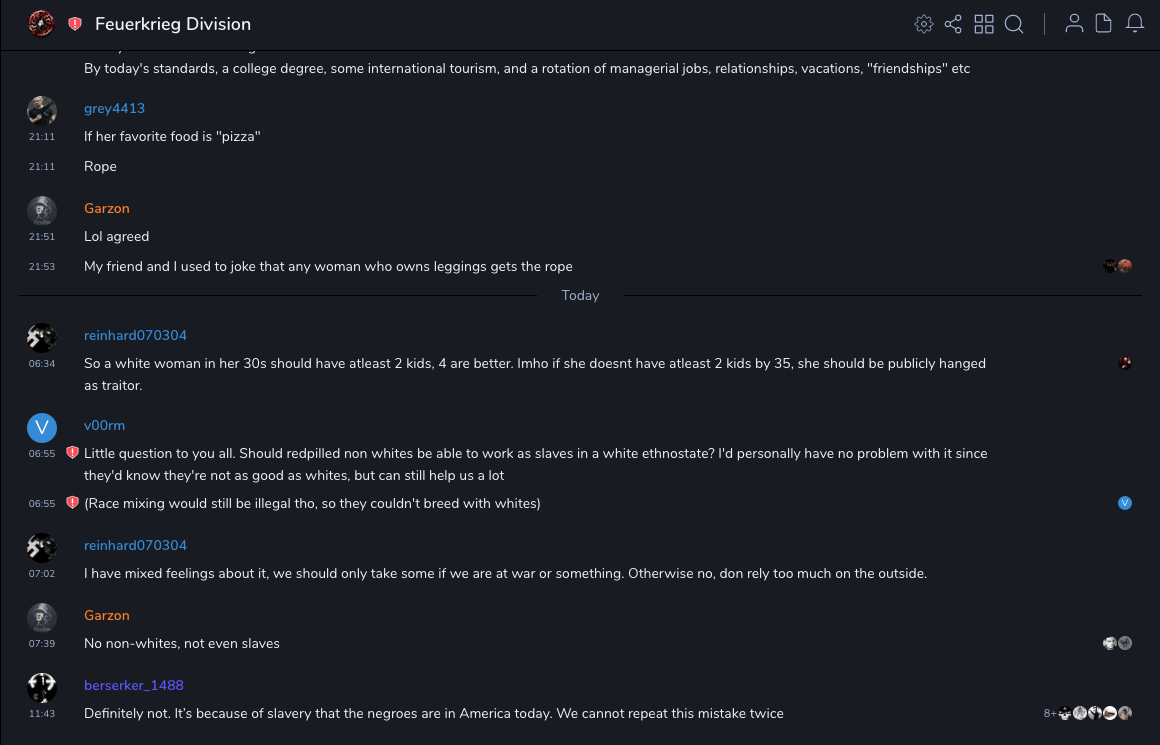Click the v00rm blue letter avatar
The width and height of the screenshot is (1160, 745).
click(41, 427)
